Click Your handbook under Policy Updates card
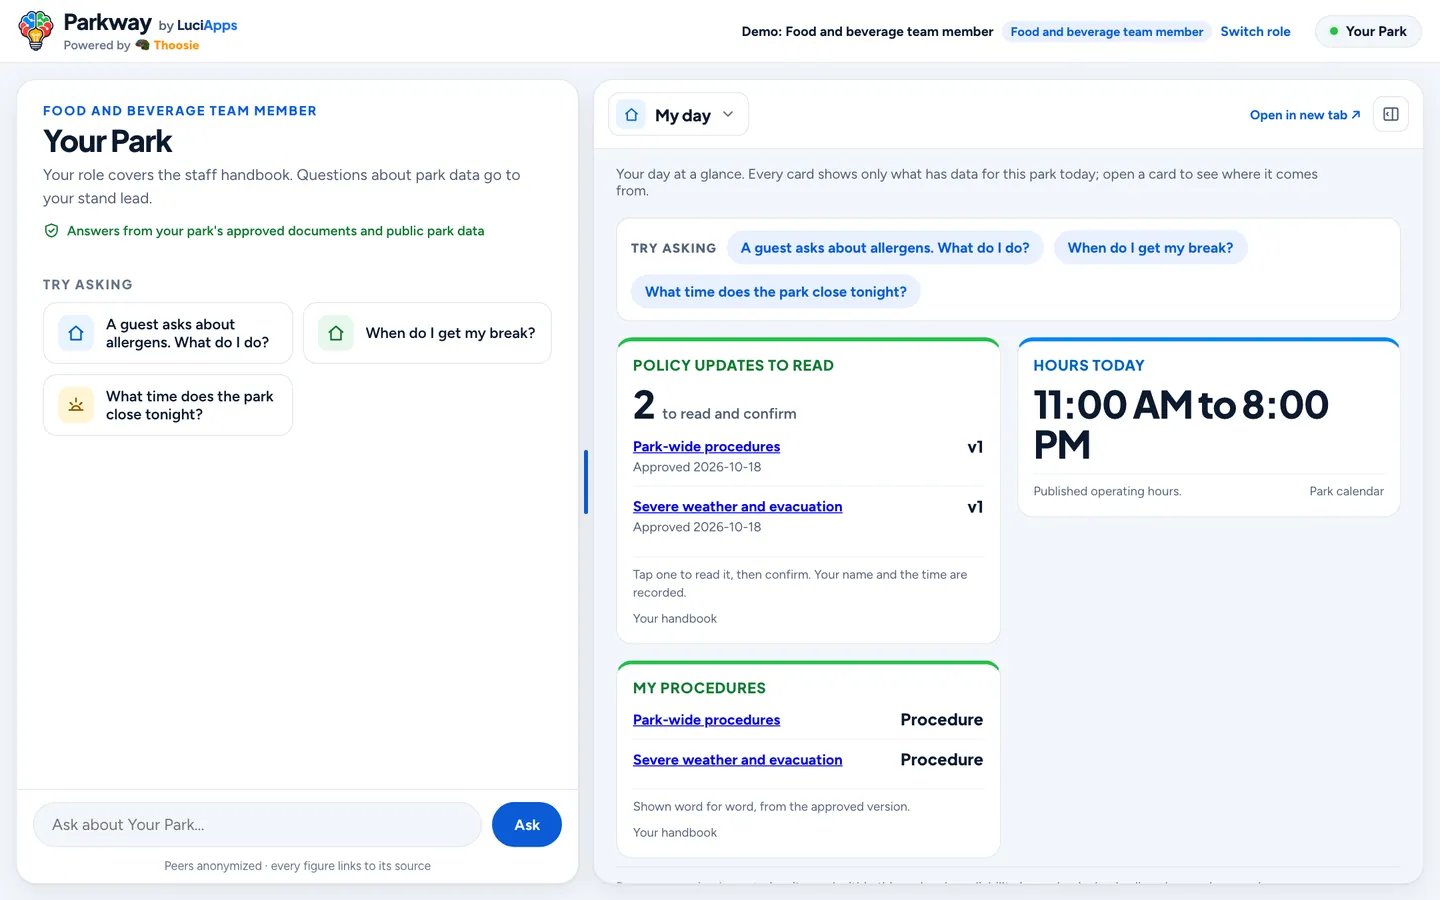This screenshot has height=900, width=1440. (x=675, y=619)
